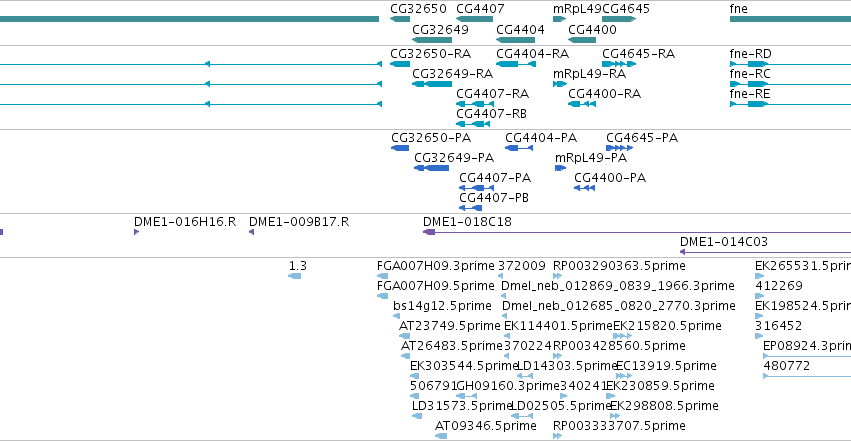
Task: Click the EK230859.5prime EST label
Action: point(661,387)
